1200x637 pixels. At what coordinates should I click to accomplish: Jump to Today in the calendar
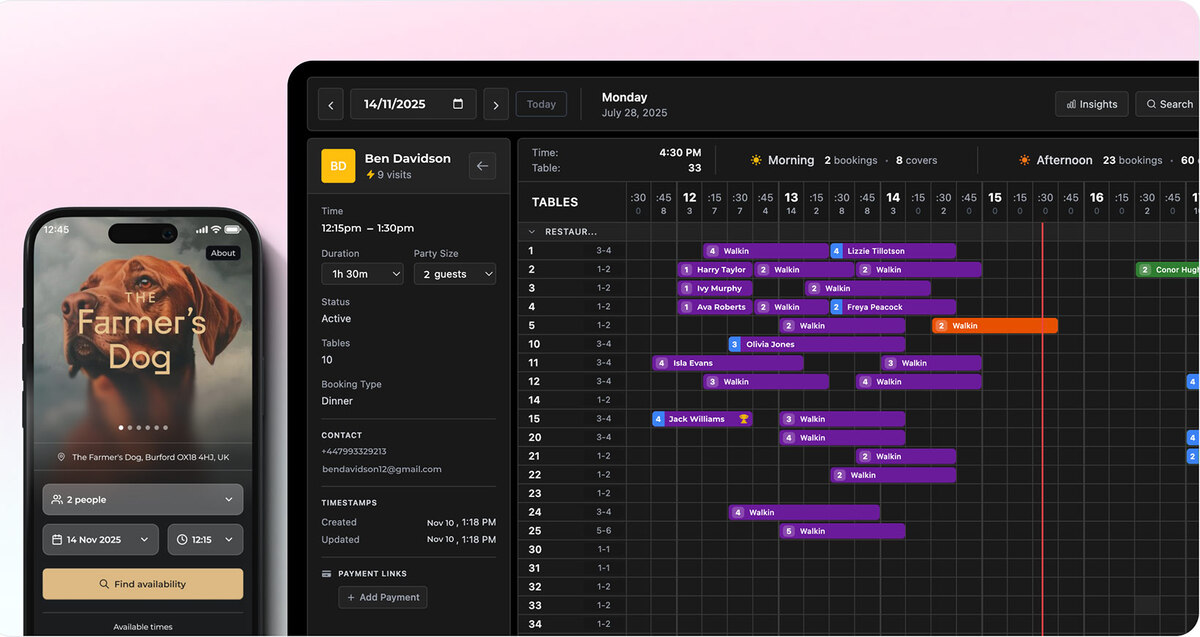[x=541, y=104]
